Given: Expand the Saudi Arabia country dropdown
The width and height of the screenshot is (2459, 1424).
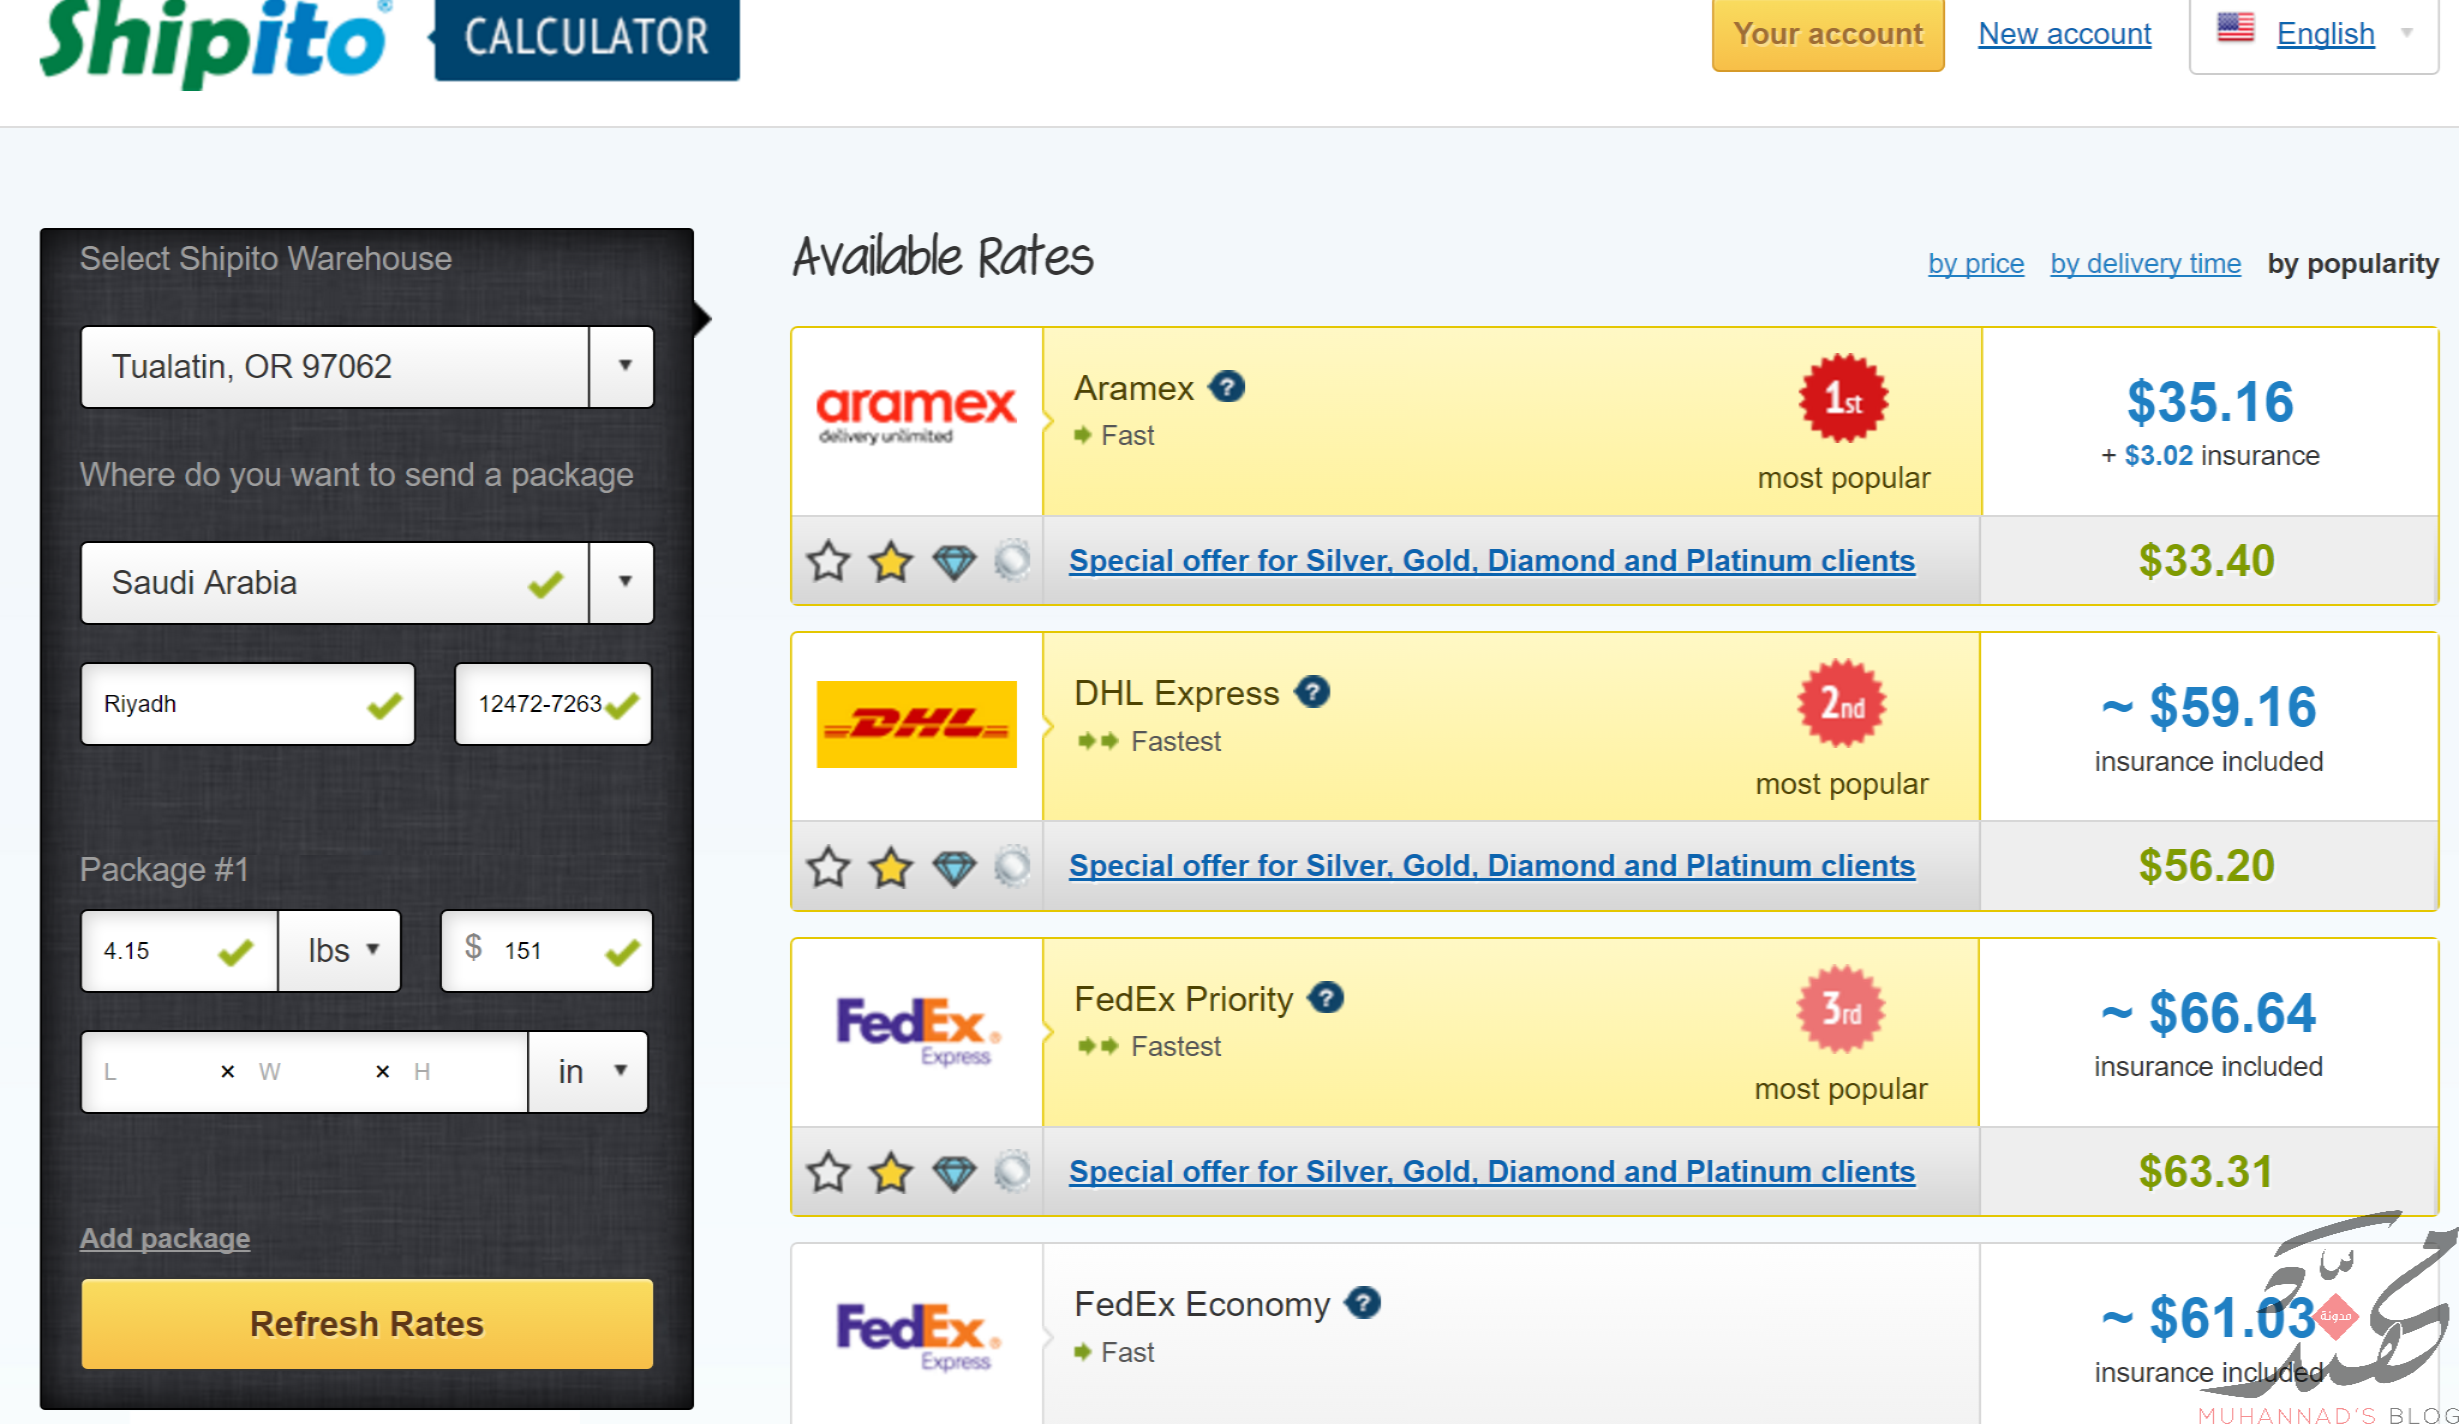Looking at the screenshot, I should point(623,582).
